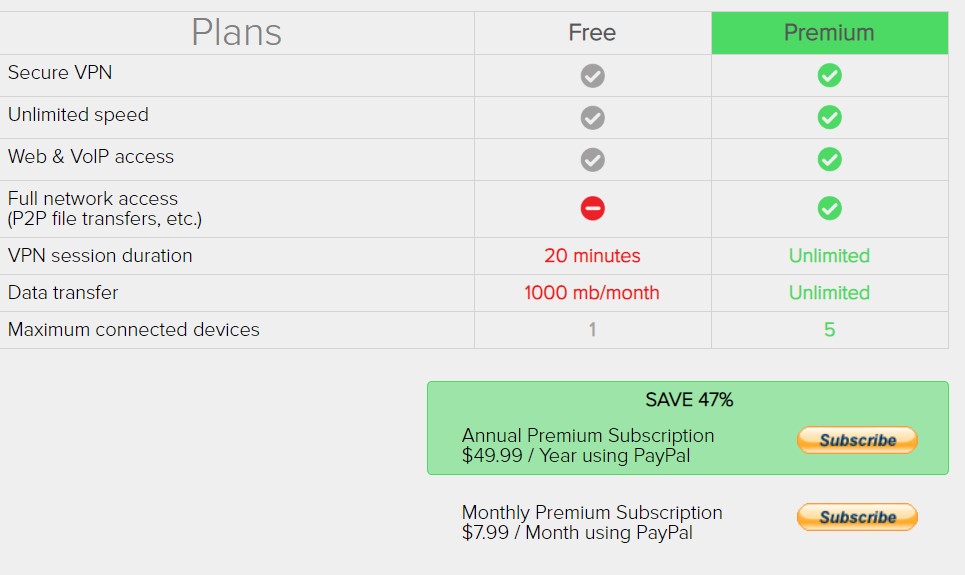The width and height of the screenshot is (965, 575).
Task: Click Unlimited in Data transfer row
Action: tap(830, 292)
